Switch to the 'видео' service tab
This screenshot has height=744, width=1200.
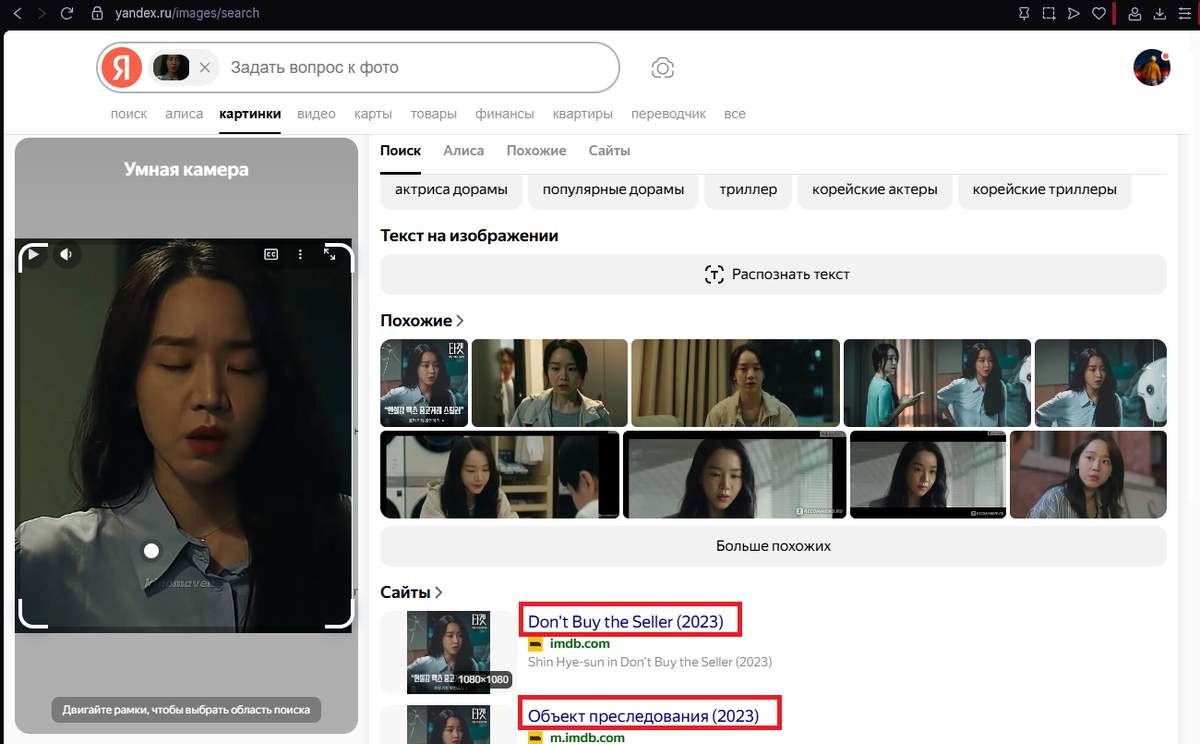(316, 114)
